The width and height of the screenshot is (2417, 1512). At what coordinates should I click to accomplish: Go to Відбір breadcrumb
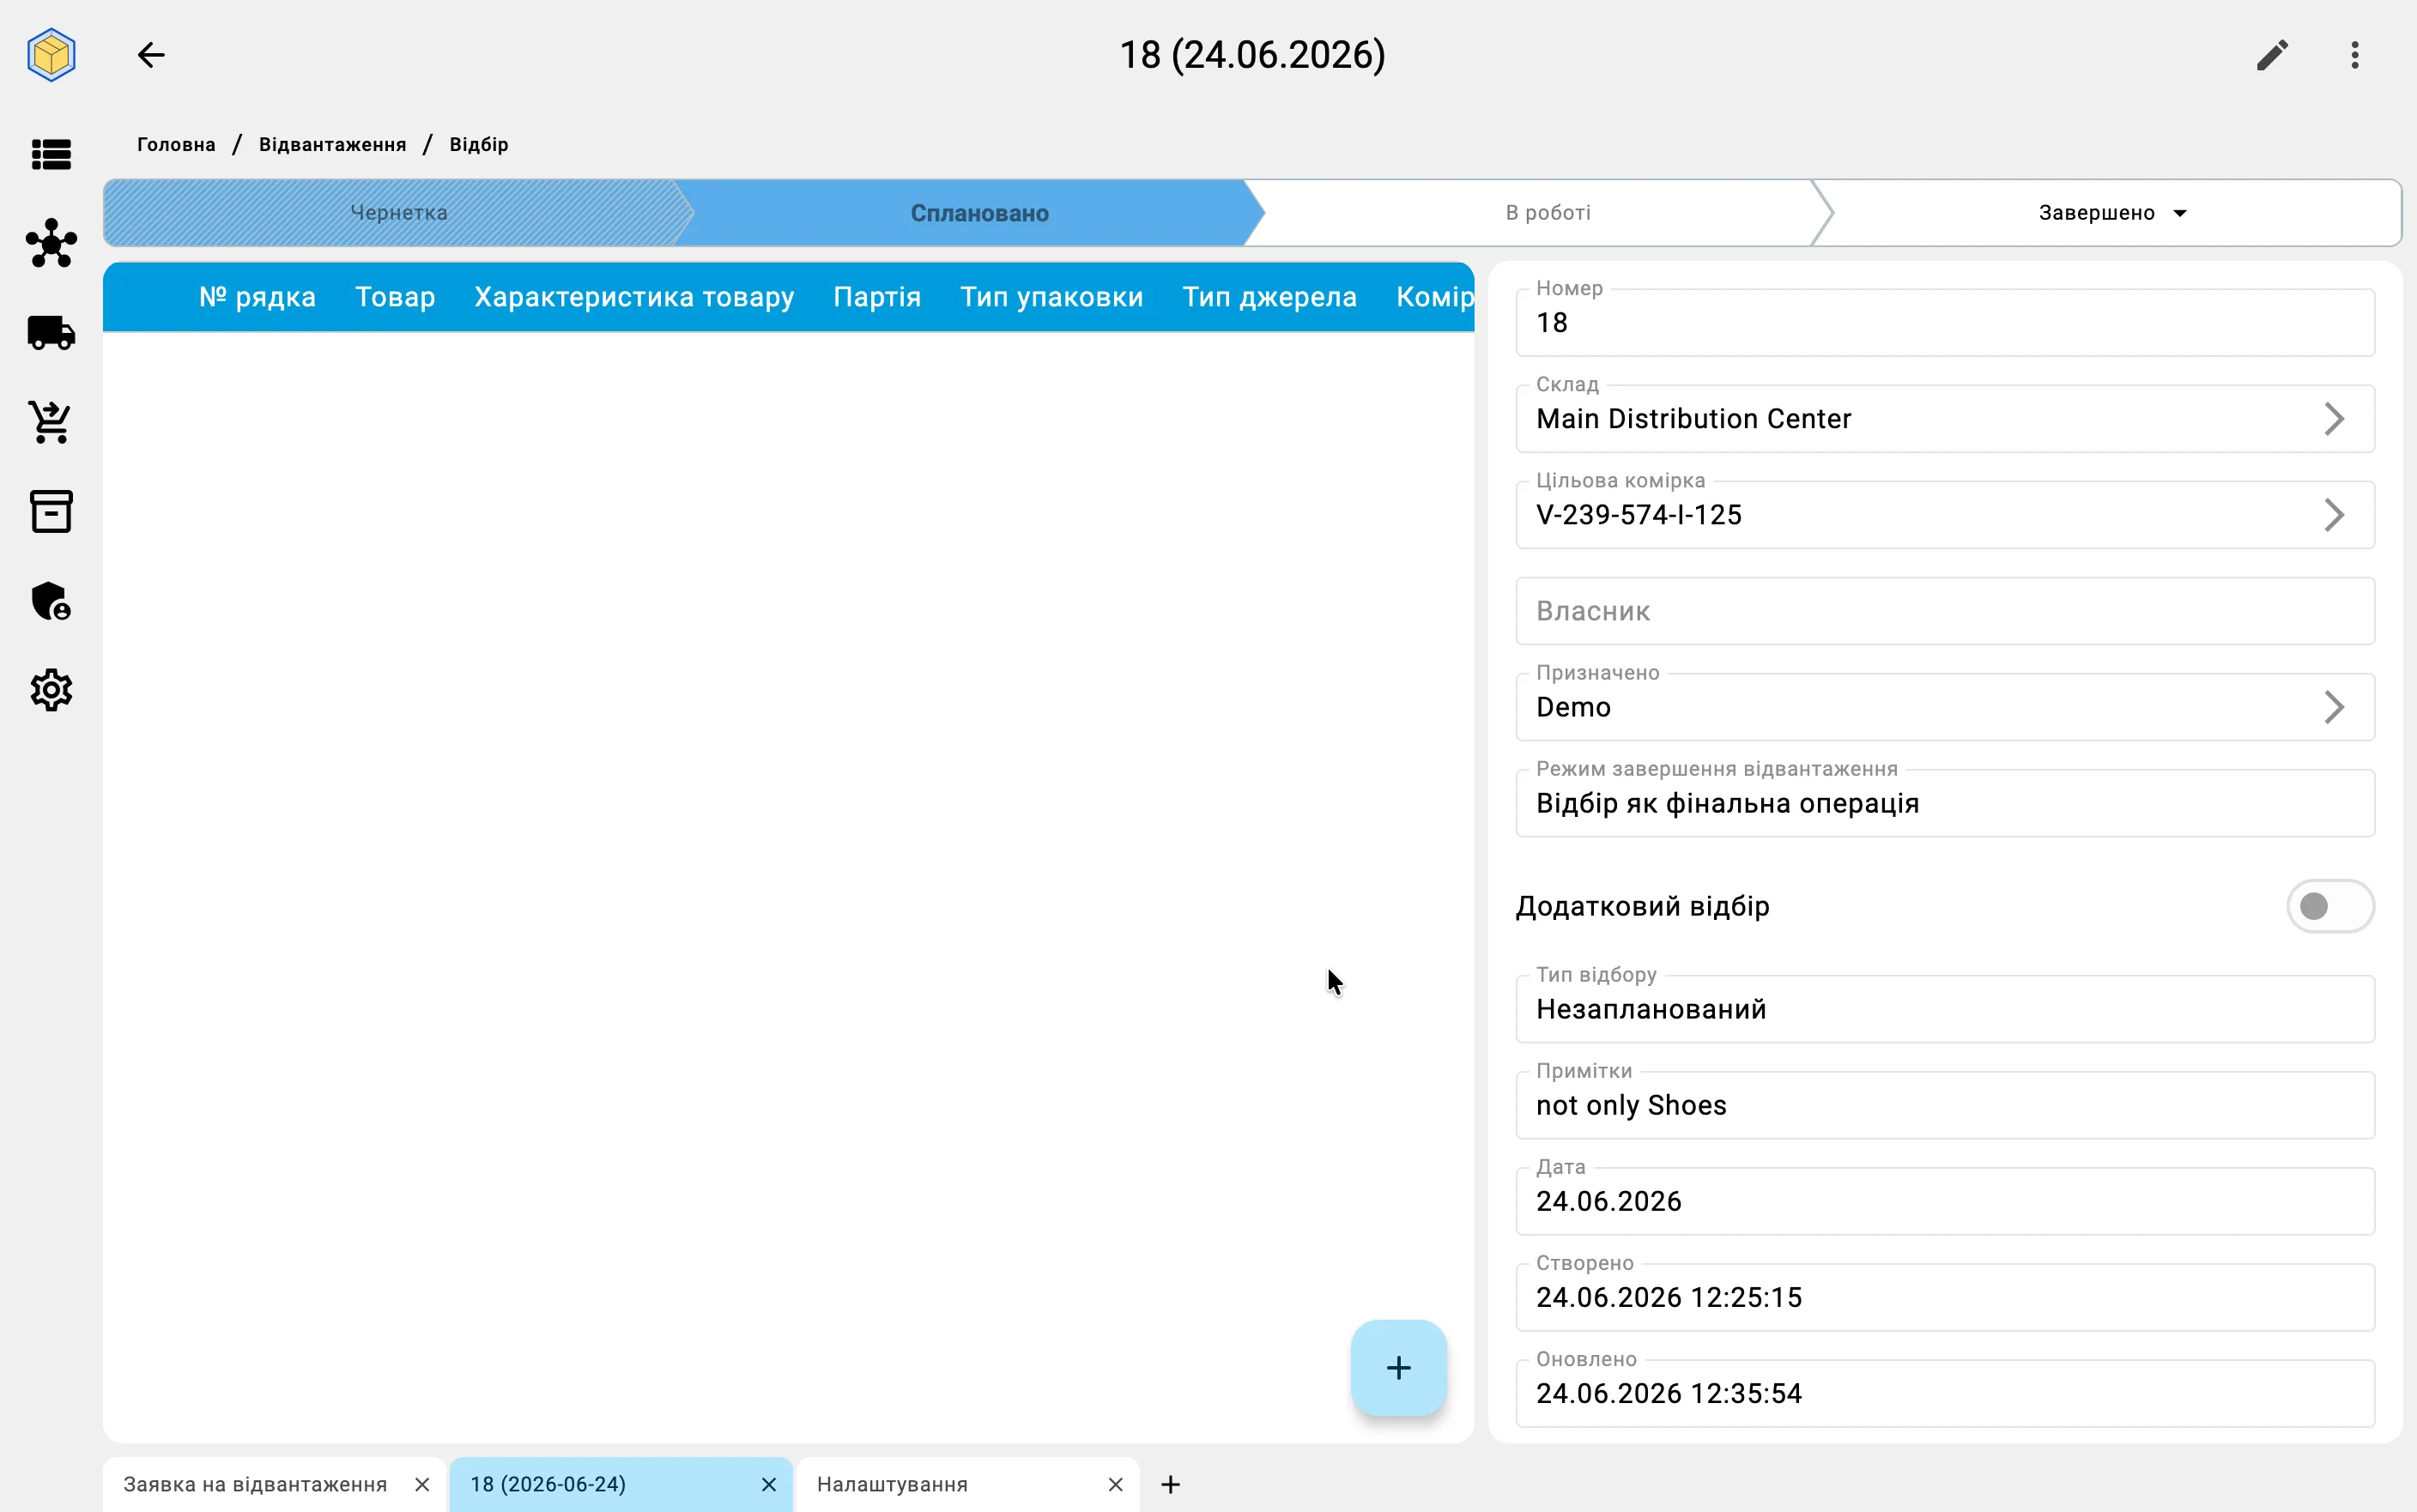pos(479,144)
